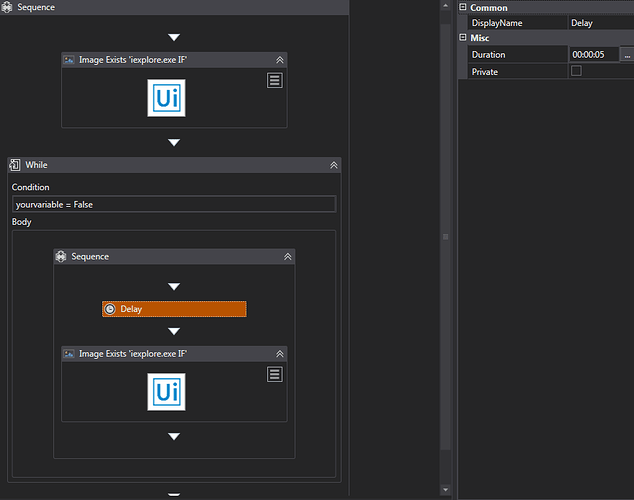Select the Delay activity clock icon
The height and width of the screenshot is (500, 634).
pos(110,309)
